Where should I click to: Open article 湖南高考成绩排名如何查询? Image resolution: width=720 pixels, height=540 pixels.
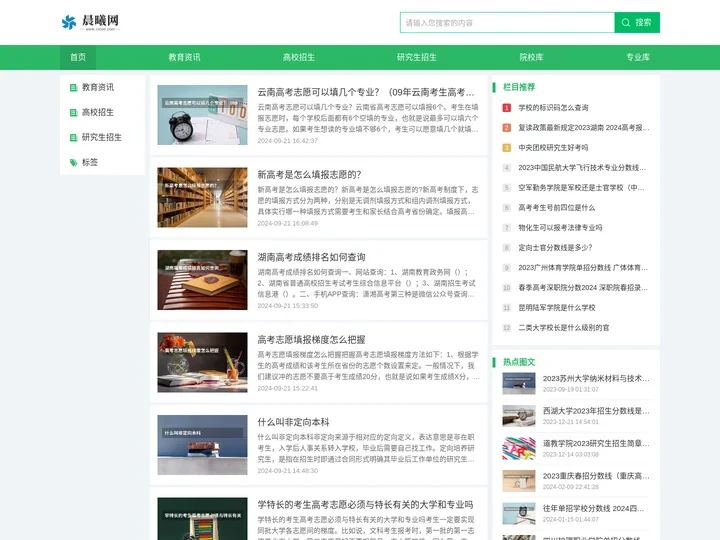click(311, 257)
